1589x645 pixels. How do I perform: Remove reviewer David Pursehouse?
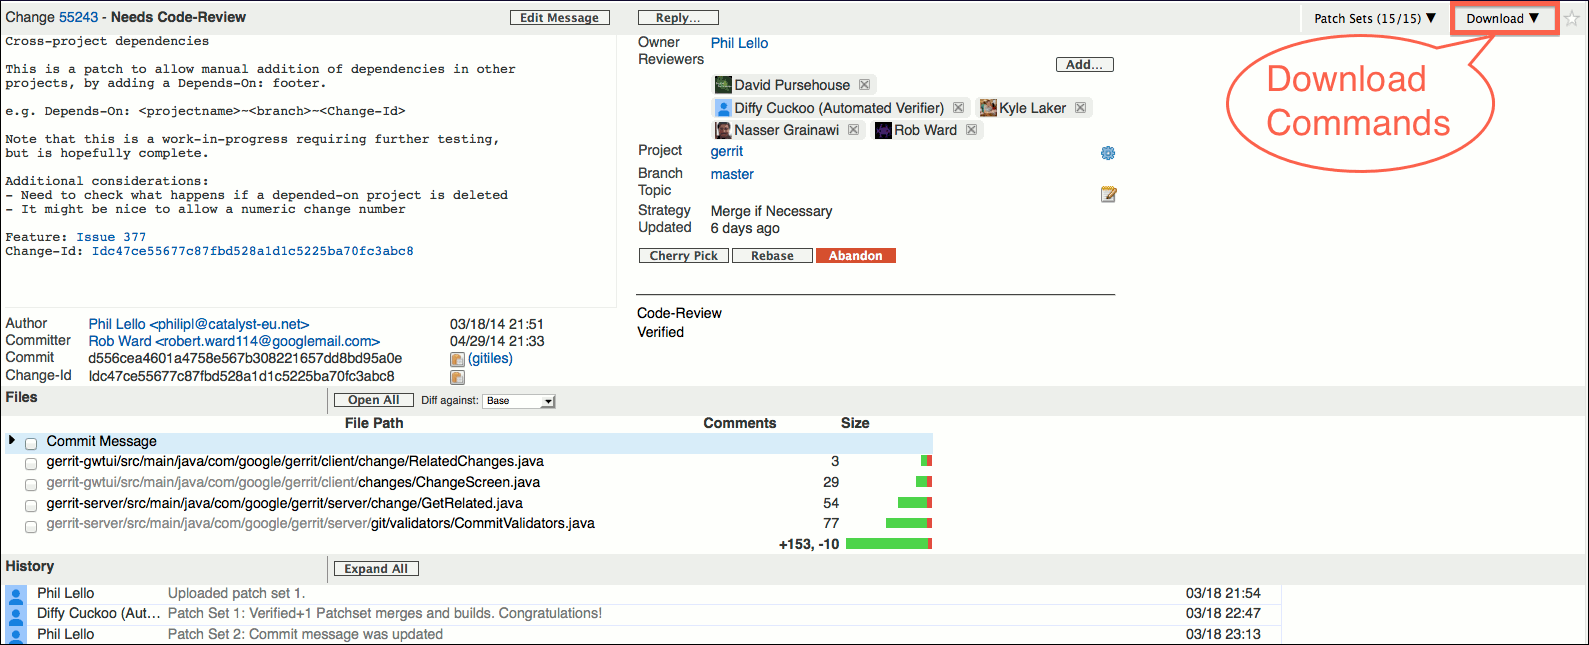(x=864, y=85)
